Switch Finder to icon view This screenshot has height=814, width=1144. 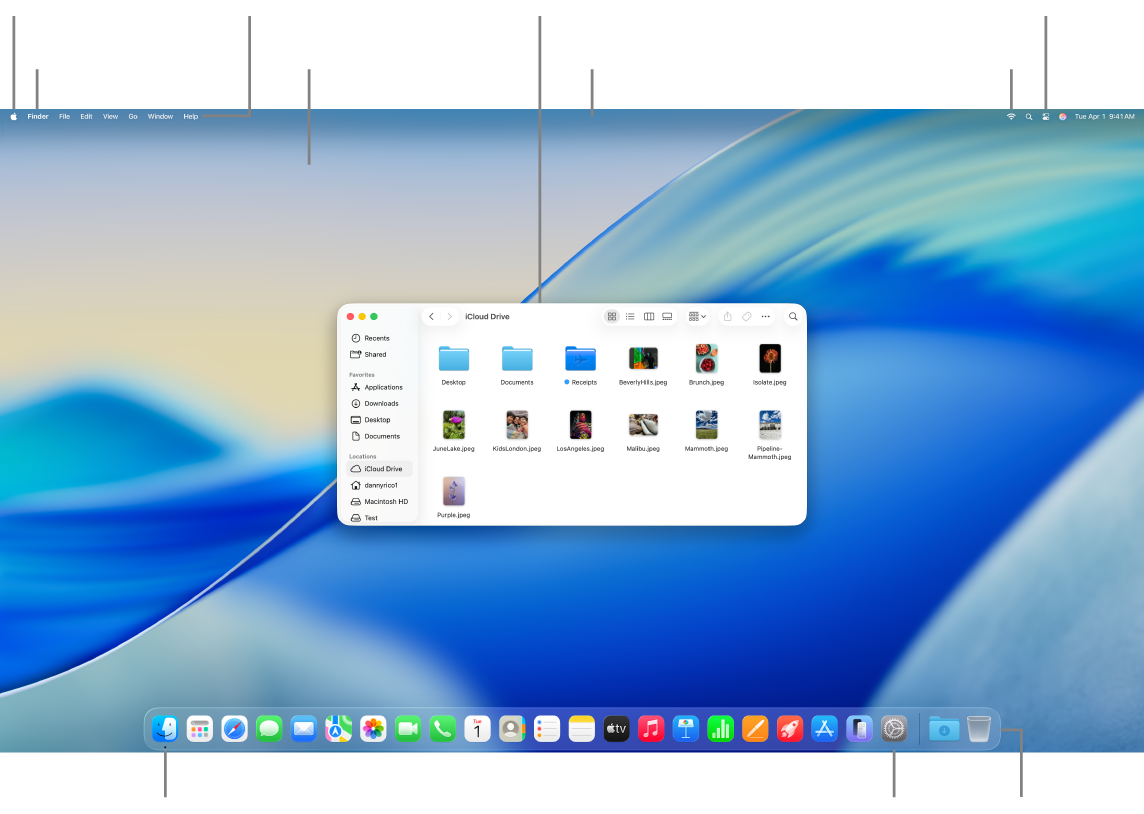pyautogui.click(x=612, y=317)
